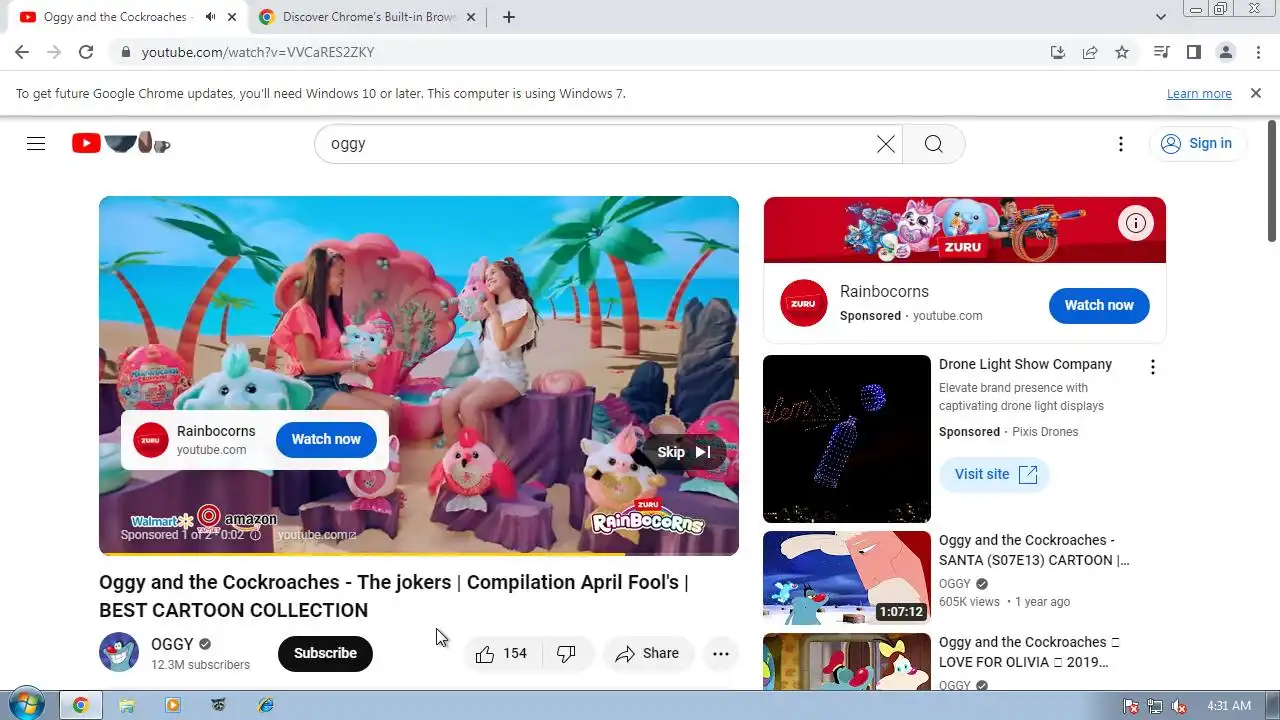This screenshot has width=1280, height=720.
Task: Open LOVE FOR OLIVIA video title
Action: (x=1029, y=652)
